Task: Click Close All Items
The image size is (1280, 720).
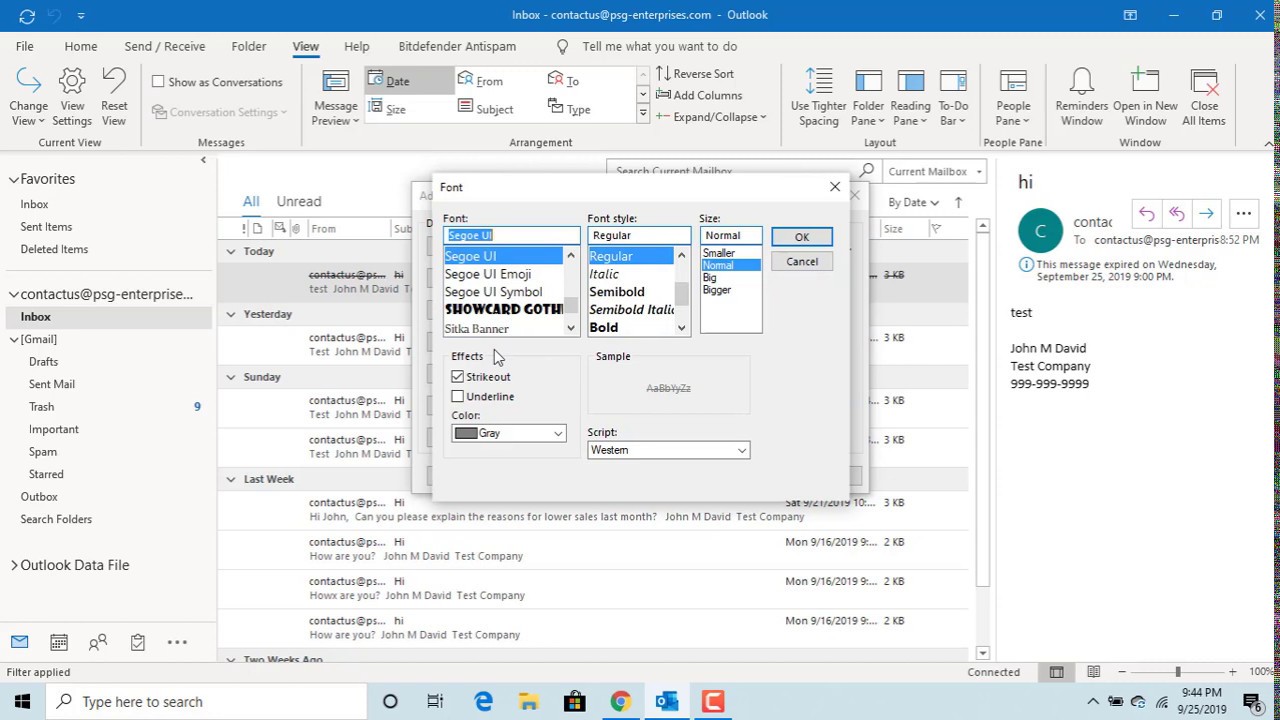Action: [x=1204, y=97]
